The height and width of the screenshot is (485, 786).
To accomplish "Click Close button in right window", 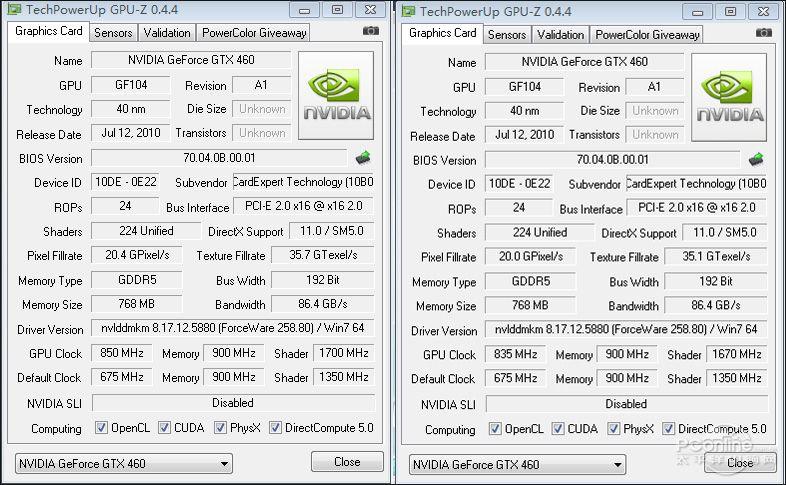I will (740, 463).
